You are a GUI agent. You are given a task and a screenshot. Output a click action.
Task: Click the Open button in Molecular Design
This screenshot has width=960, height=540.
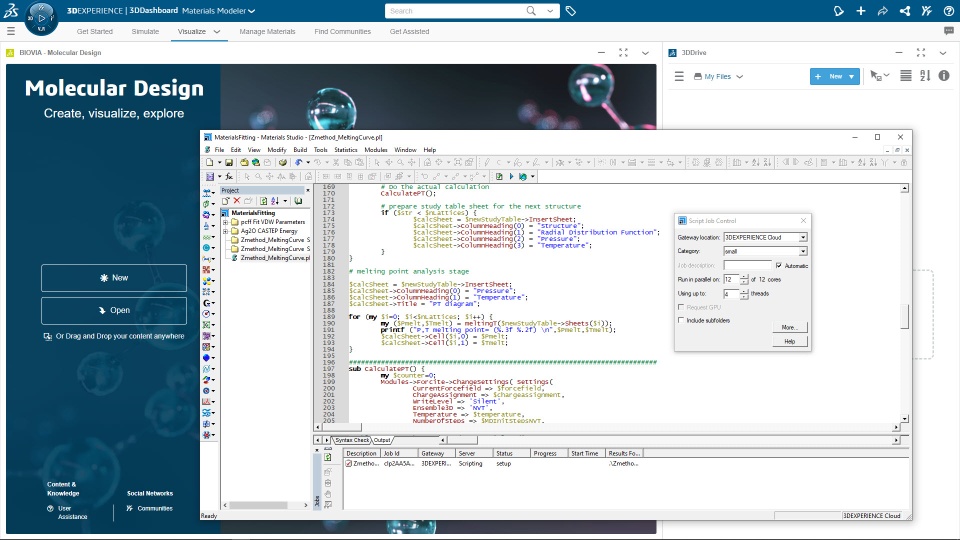point(114,310)
